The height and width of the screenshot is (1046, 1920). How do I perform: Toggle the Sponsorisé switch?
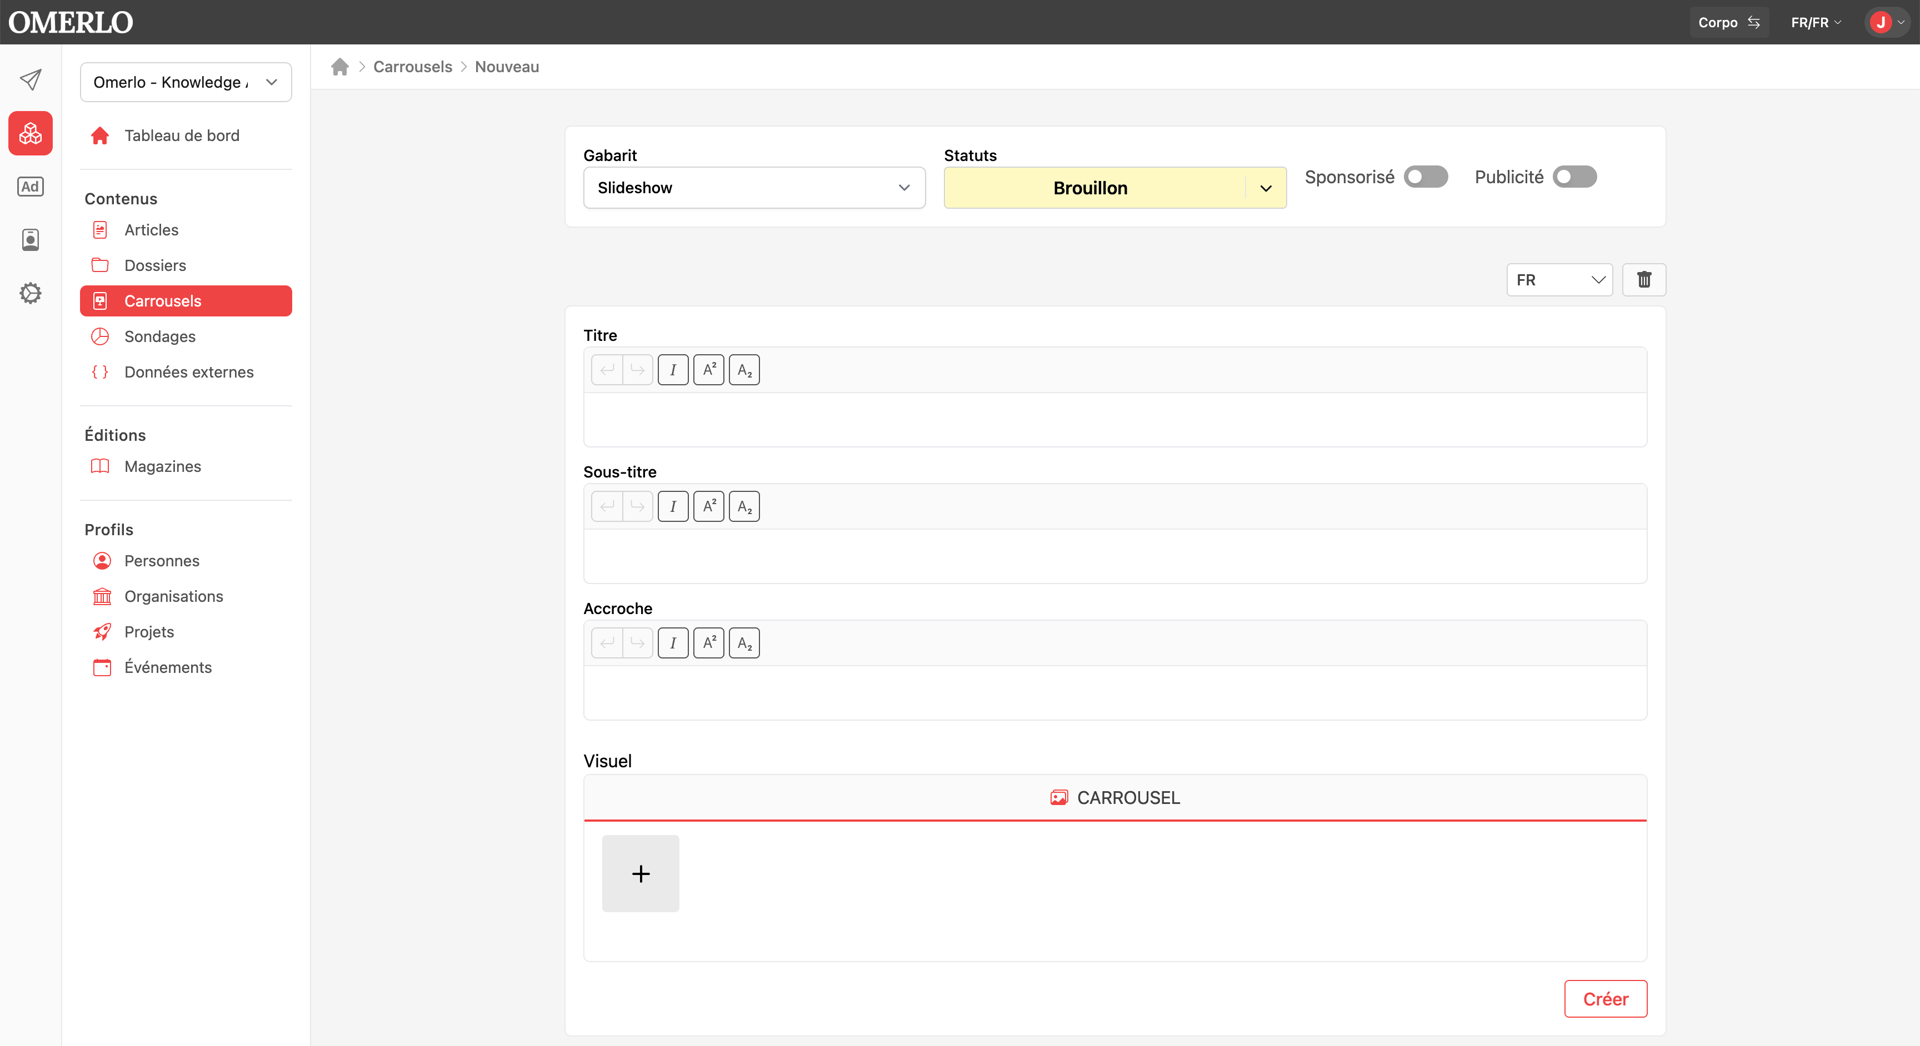pyautogui.click(x=1426, y=177)
